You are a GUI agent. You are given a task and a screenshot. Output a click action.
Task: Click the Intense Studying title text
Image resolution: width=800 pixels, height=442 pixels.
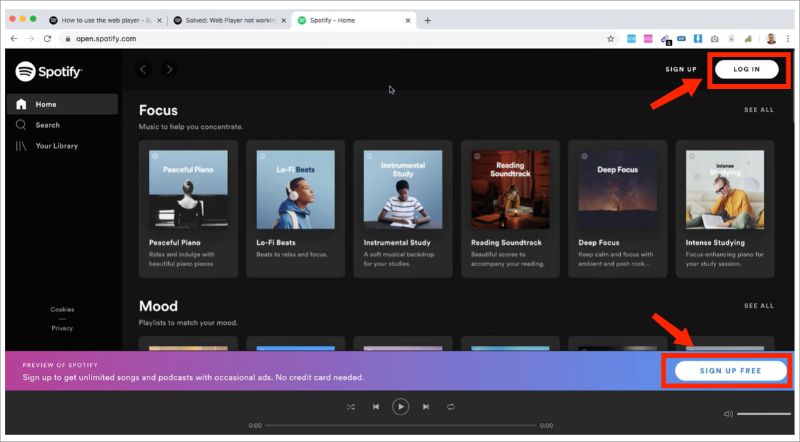coord(715,242)
